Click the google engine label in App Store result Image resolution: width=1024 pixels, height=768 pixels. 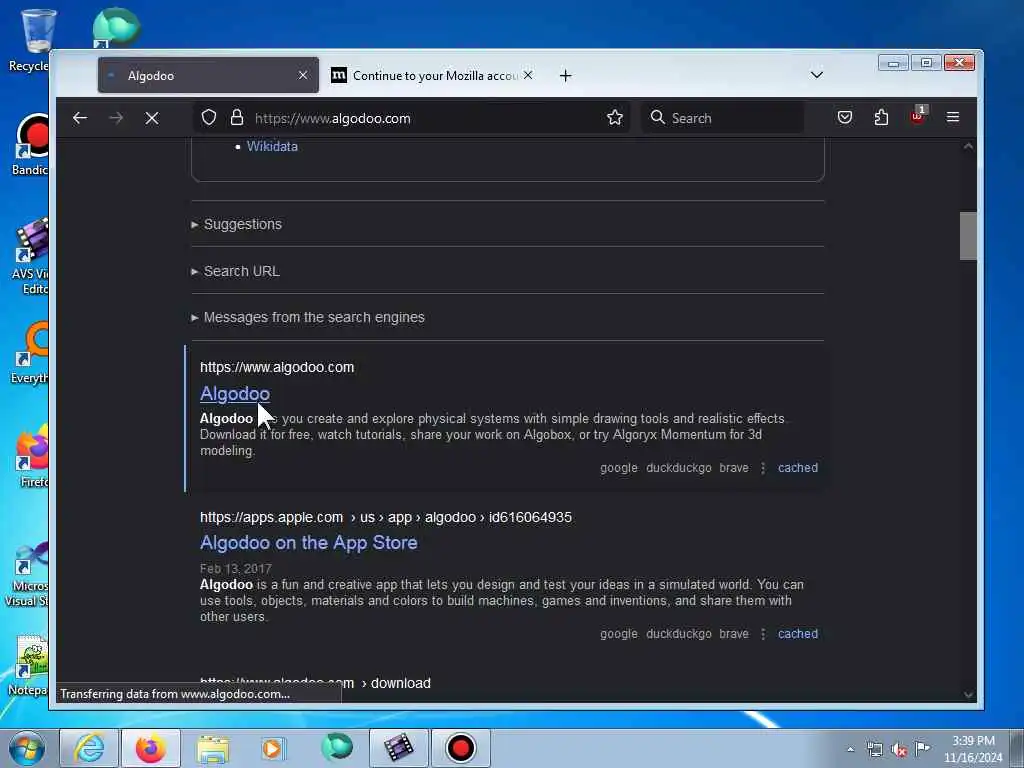[x=618, y=633]
